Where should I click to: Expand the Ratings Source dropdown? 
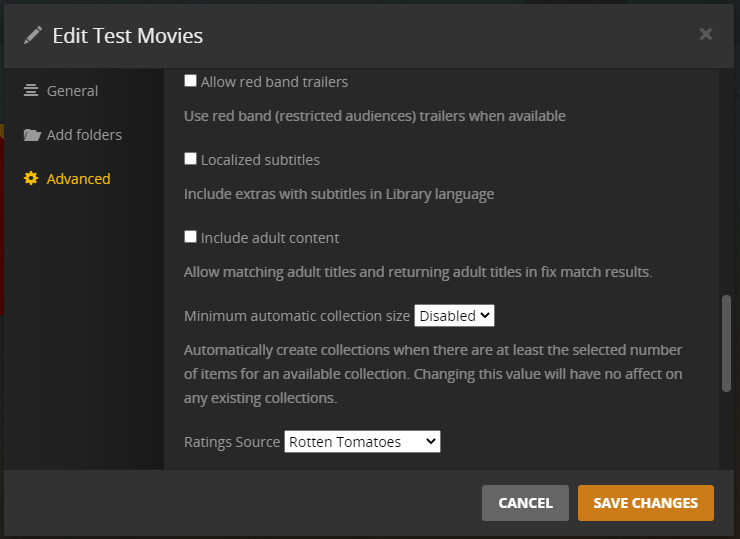coord(362,442)
